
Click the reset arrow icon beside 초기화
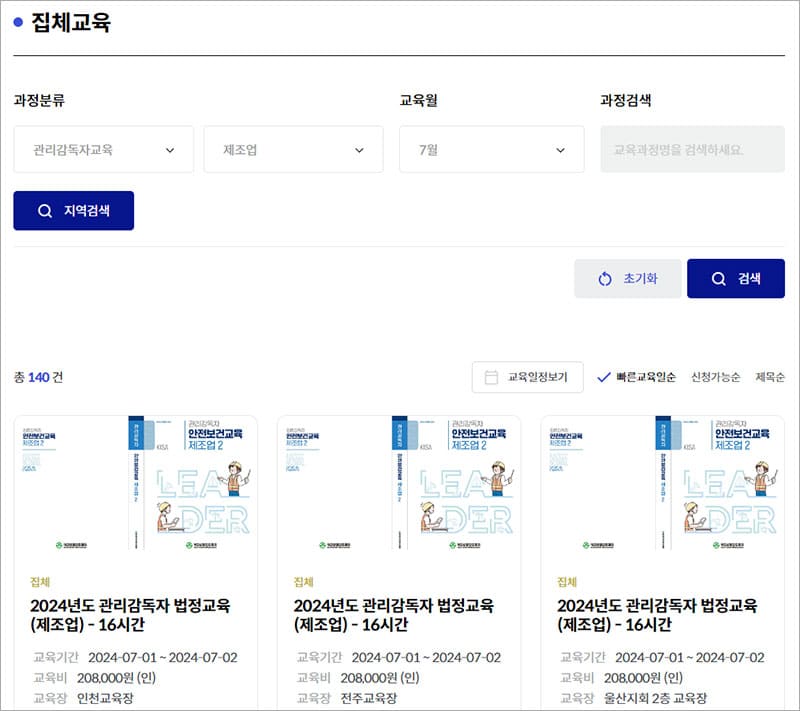(604, 279)
